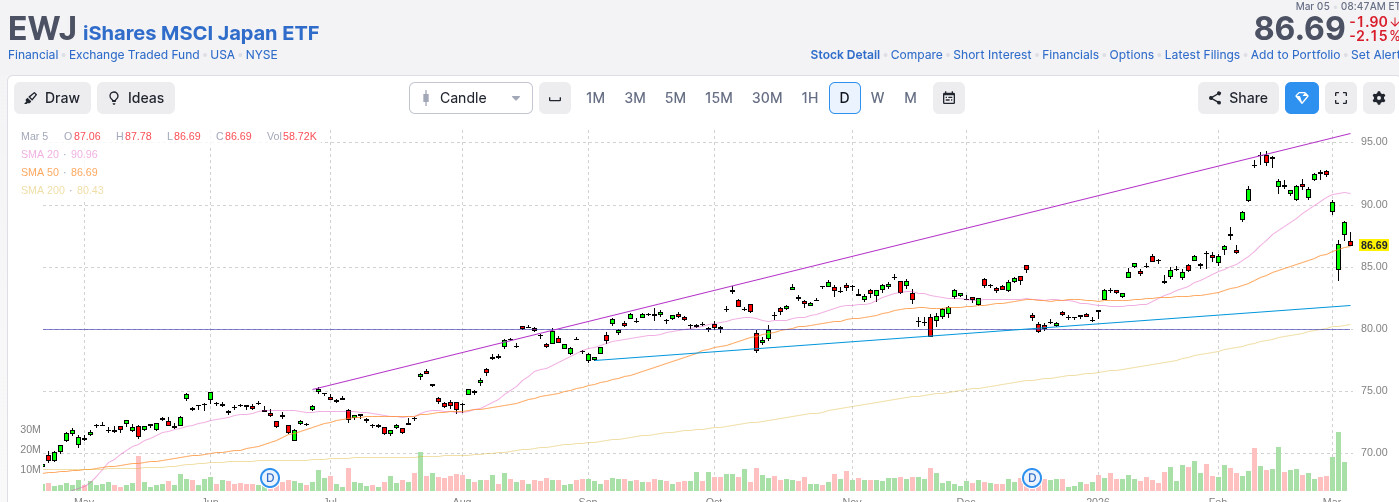Open the Candle chart type dropdown
The width and height of the screenshot is (1399, 502).
pyautogui.click(x=471, y=98)
